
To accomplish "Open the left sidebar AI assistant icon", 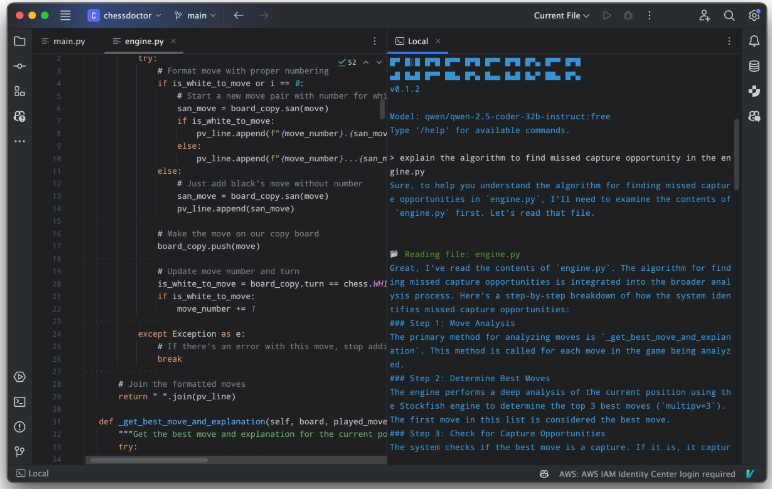I will [x=20, y=116].
